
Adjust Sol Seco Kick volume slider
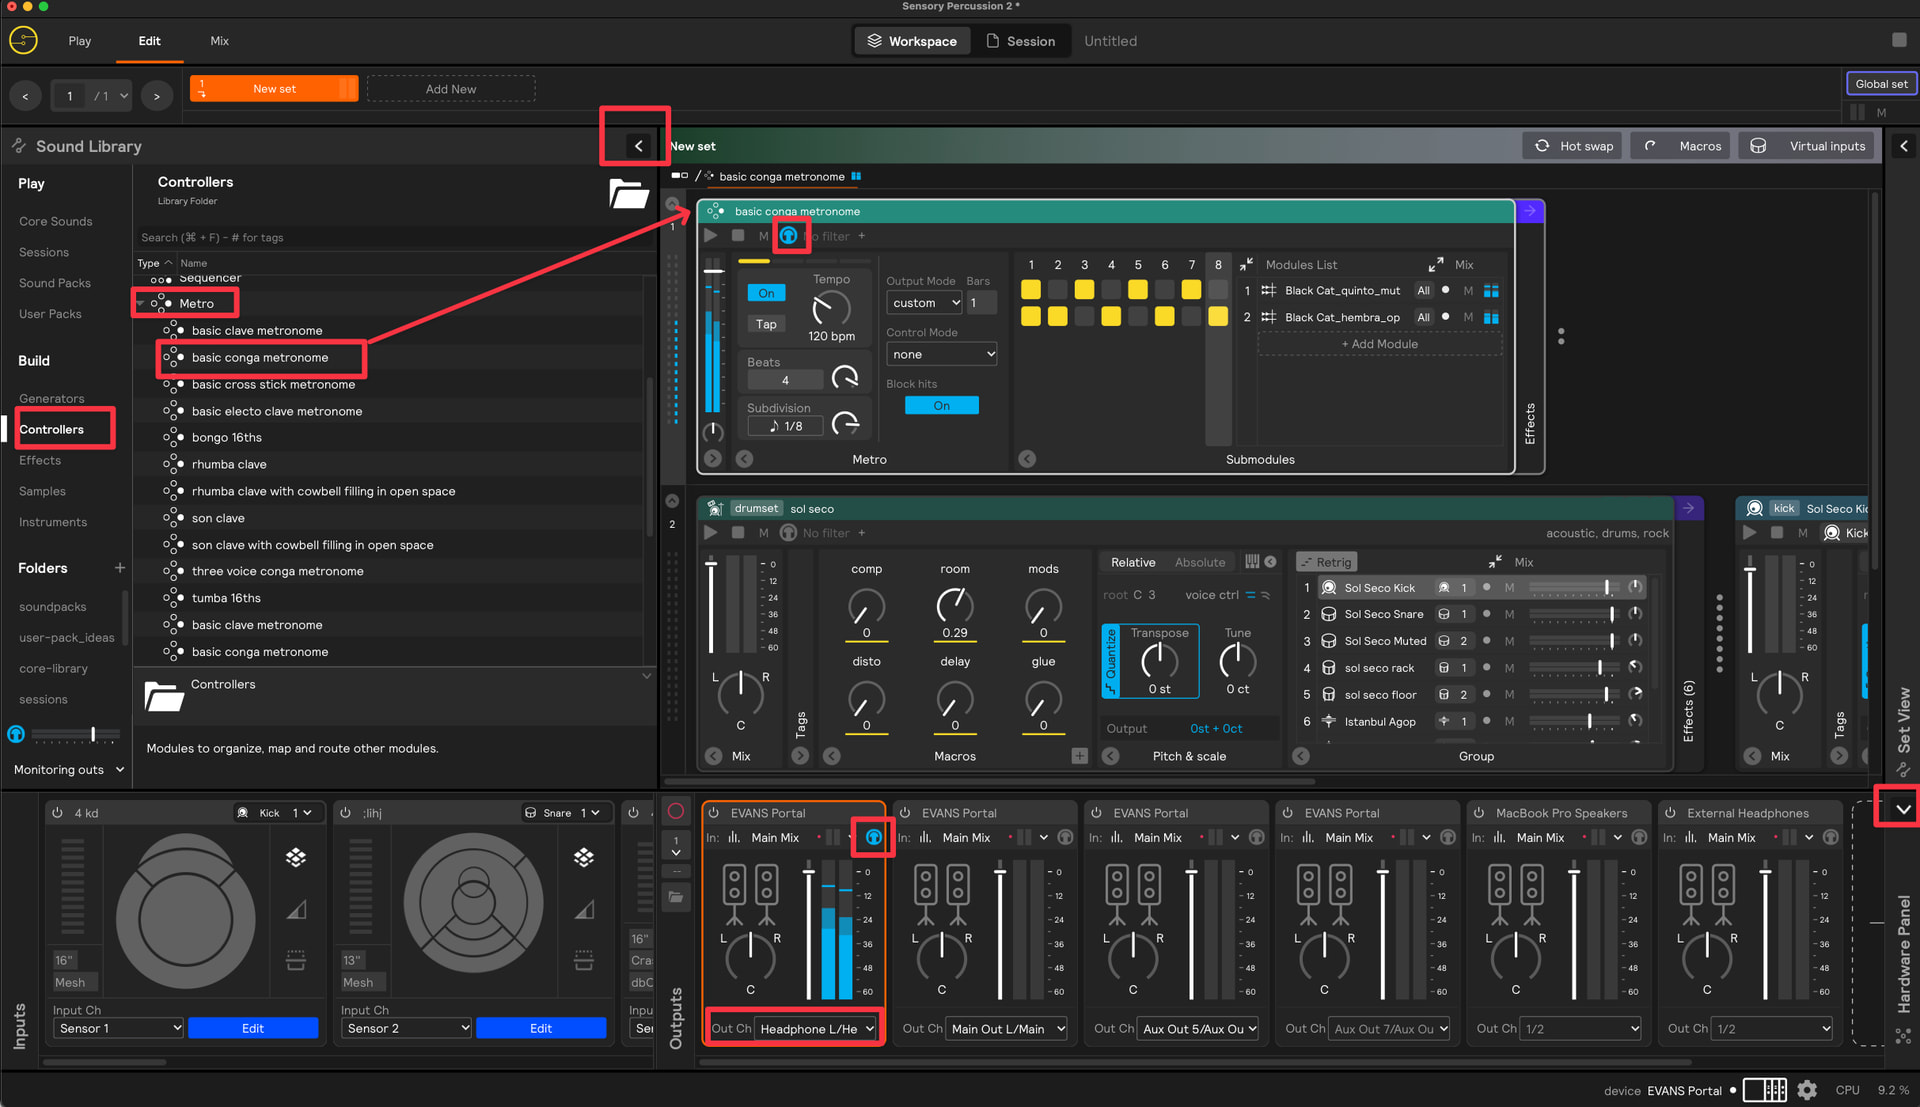(1572, 588)
